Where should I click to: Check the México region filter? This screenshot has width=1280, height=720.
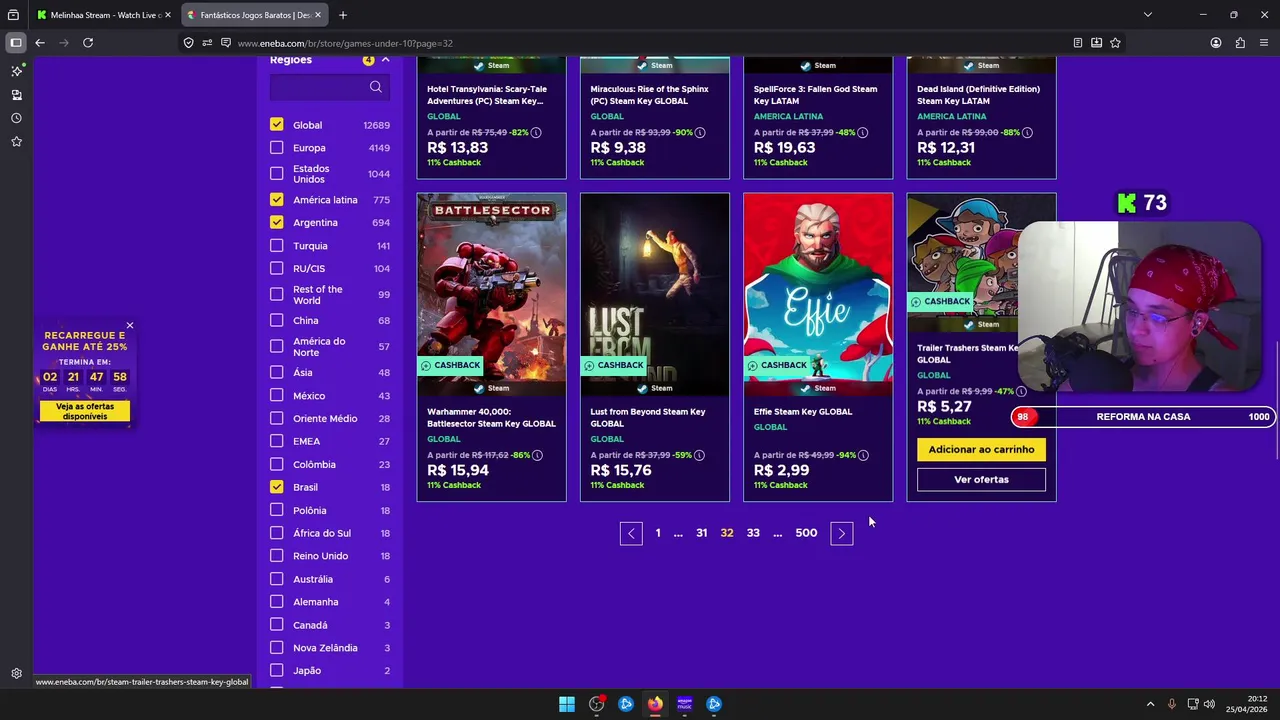276,396
